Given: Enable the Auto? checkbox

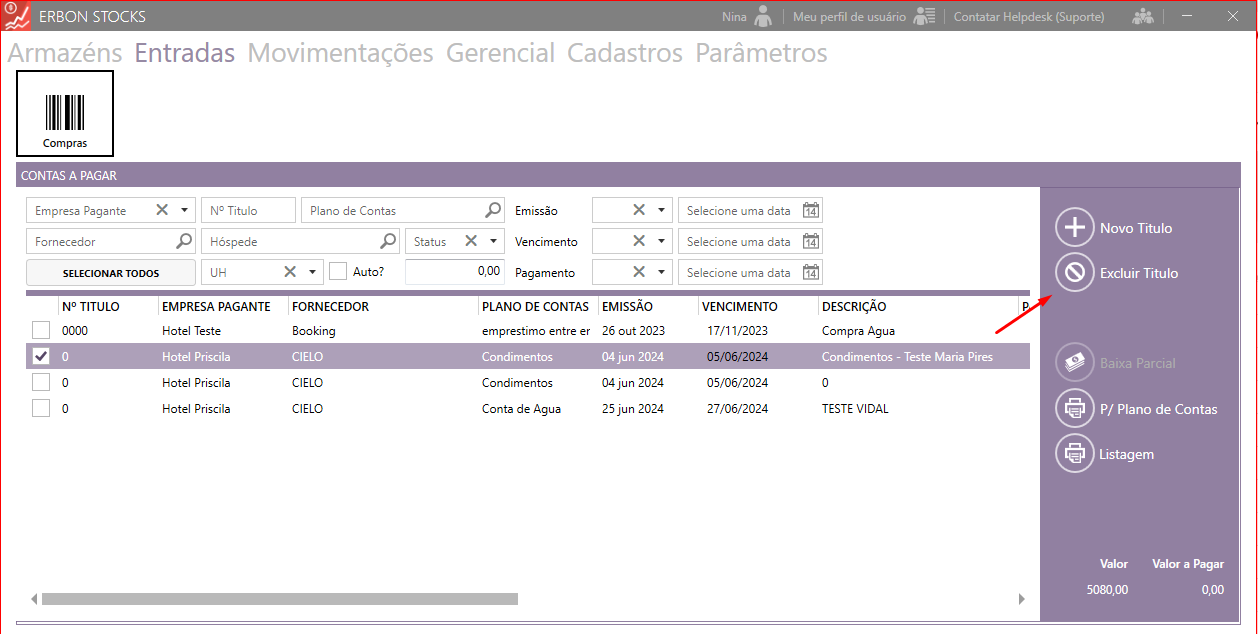Looking at the screenshot, I should 338,272.
